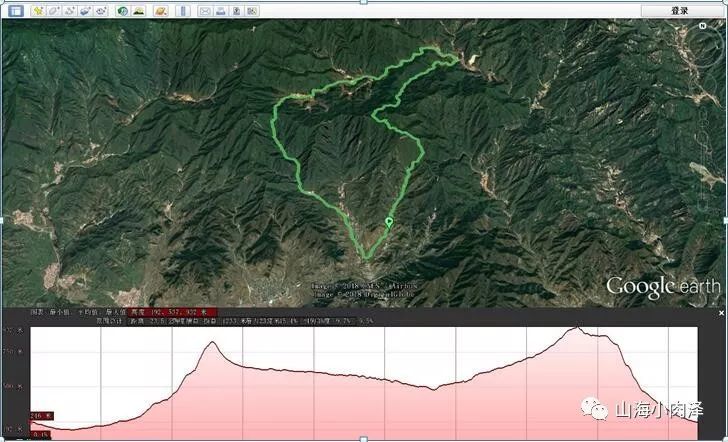
Task: Click the email envelope icon
Action: click(205, 11)
